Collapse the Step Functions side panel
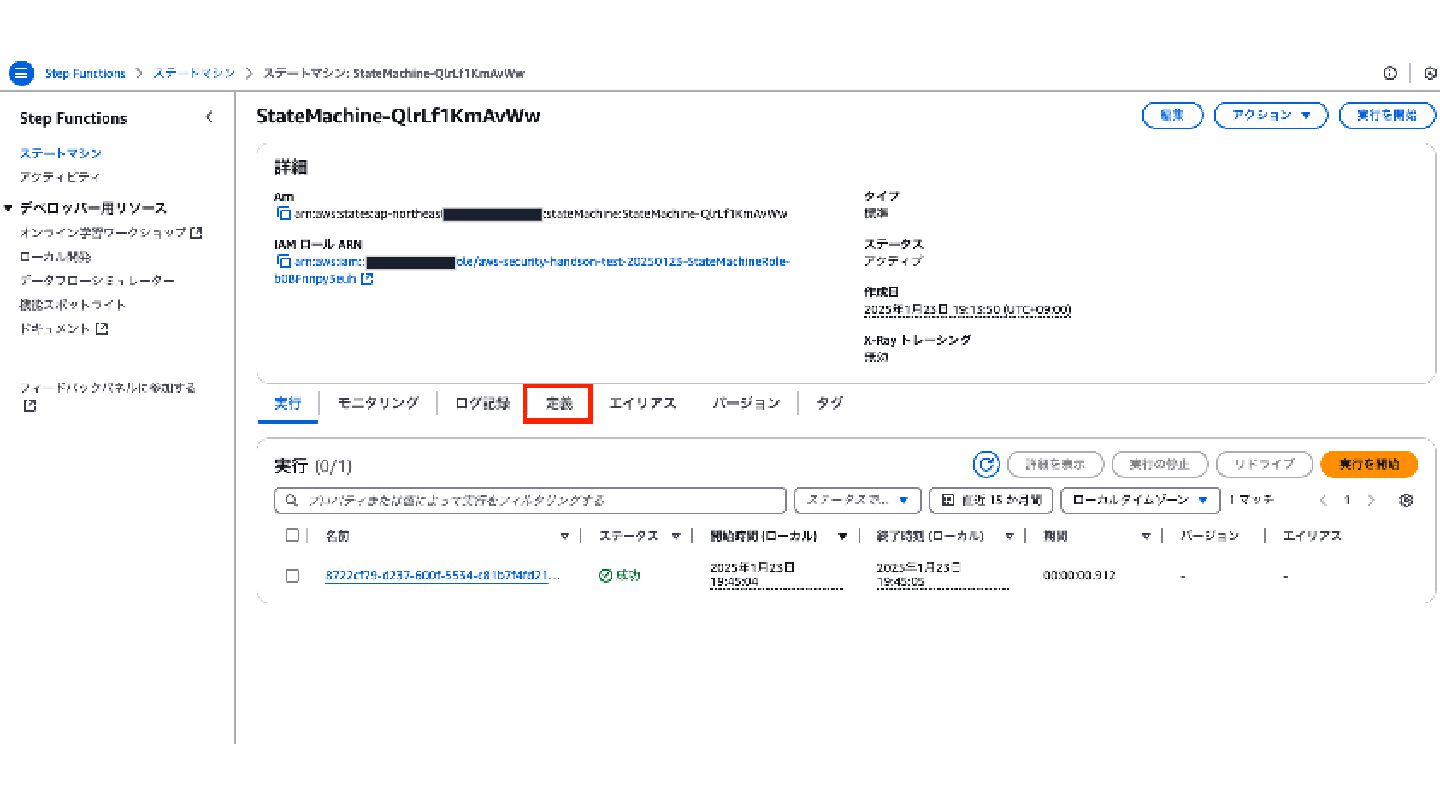This screenshot has width=1440, height=810. 209,117
